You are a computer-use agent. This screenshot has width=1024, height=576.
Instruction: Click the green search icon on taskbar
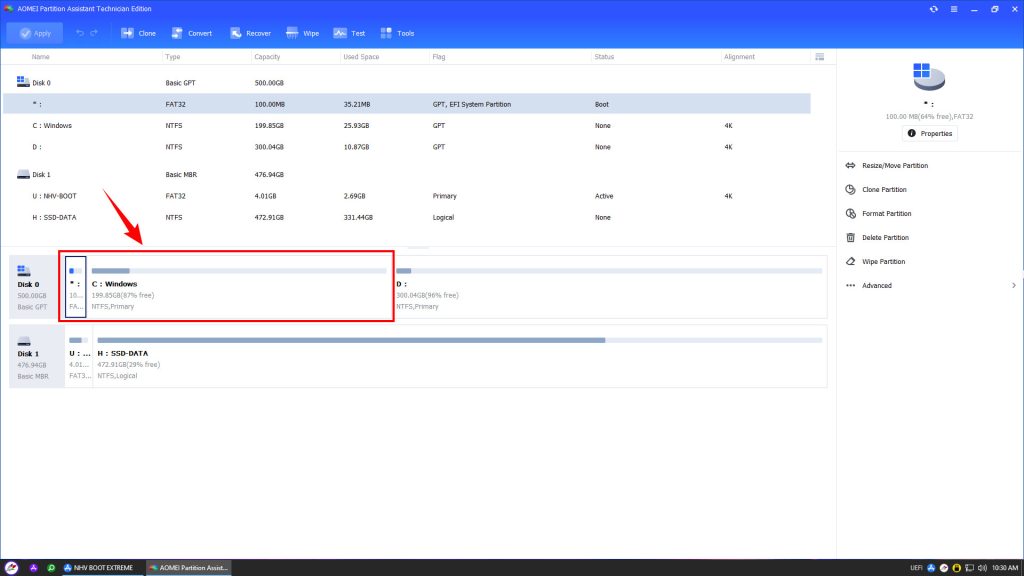pyautogui.click(x=51, y=568)
